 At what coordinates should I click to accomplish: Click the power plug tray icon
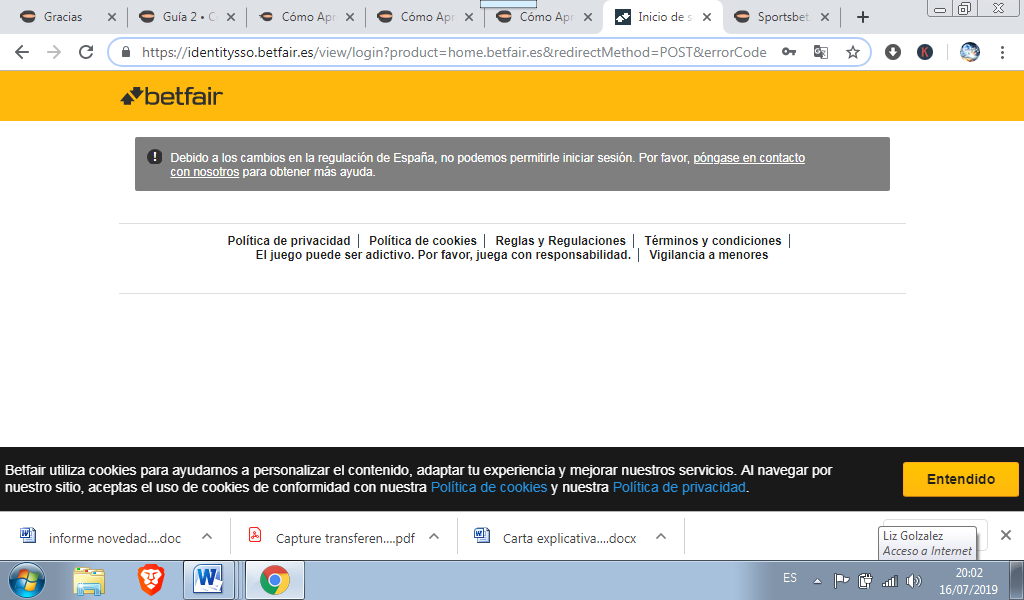coord(865,580)
